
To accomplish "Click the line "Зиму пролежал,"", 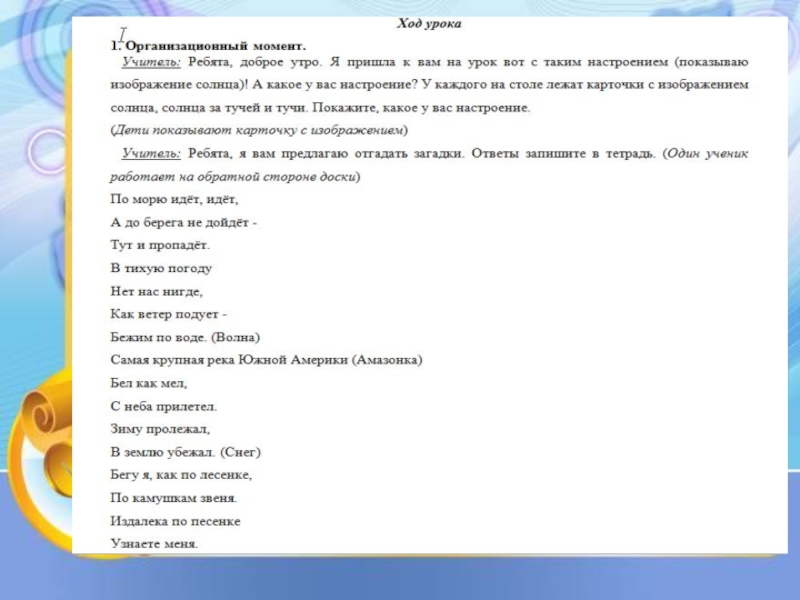I will pyautogui.click(x=160, y=429).
